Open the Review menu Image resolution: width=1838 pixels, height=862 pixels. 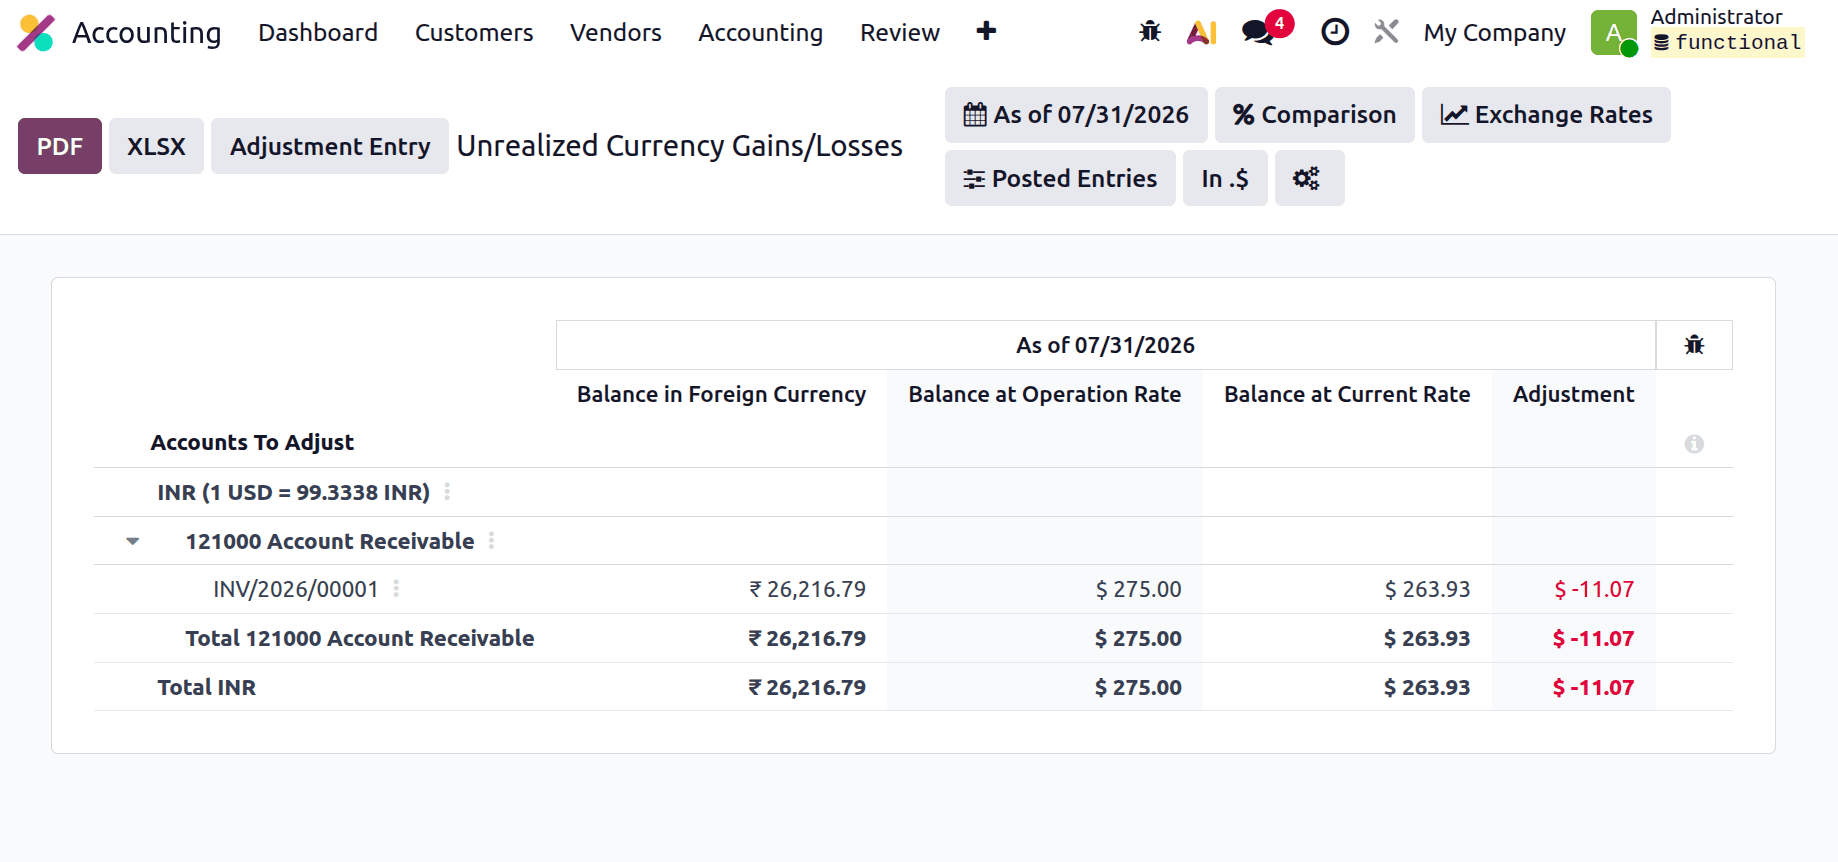click(900, 33)
